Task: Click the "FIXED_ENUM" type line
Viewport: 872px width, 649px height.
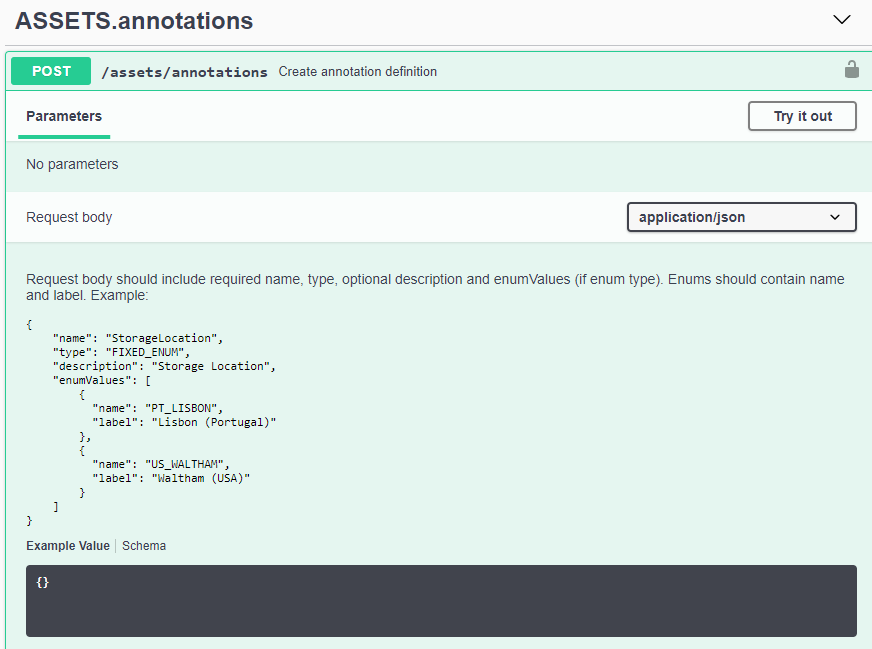Action: coord(121,352)
